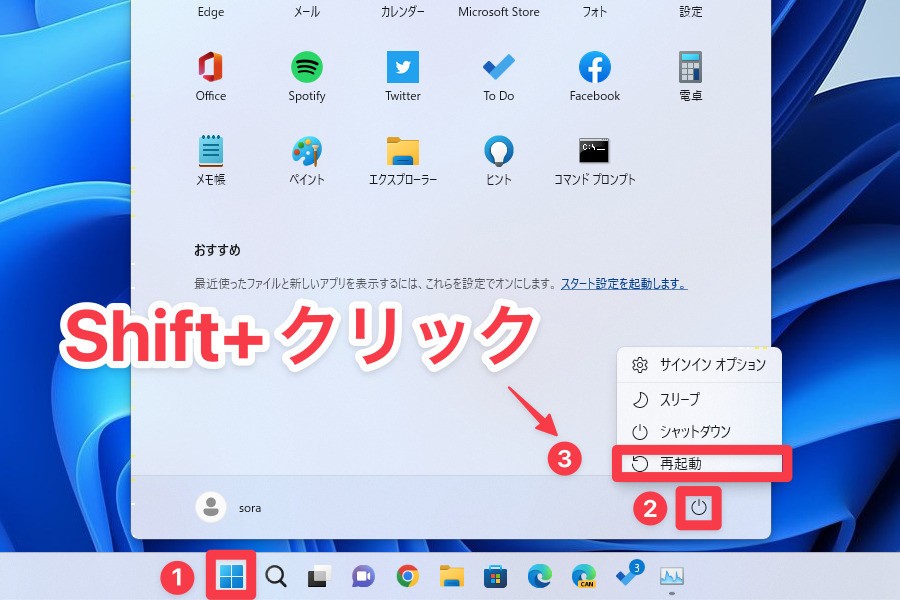Open Microsoft Store from taskbar
This screenshot has height=600, width=900.
point(495,576)
